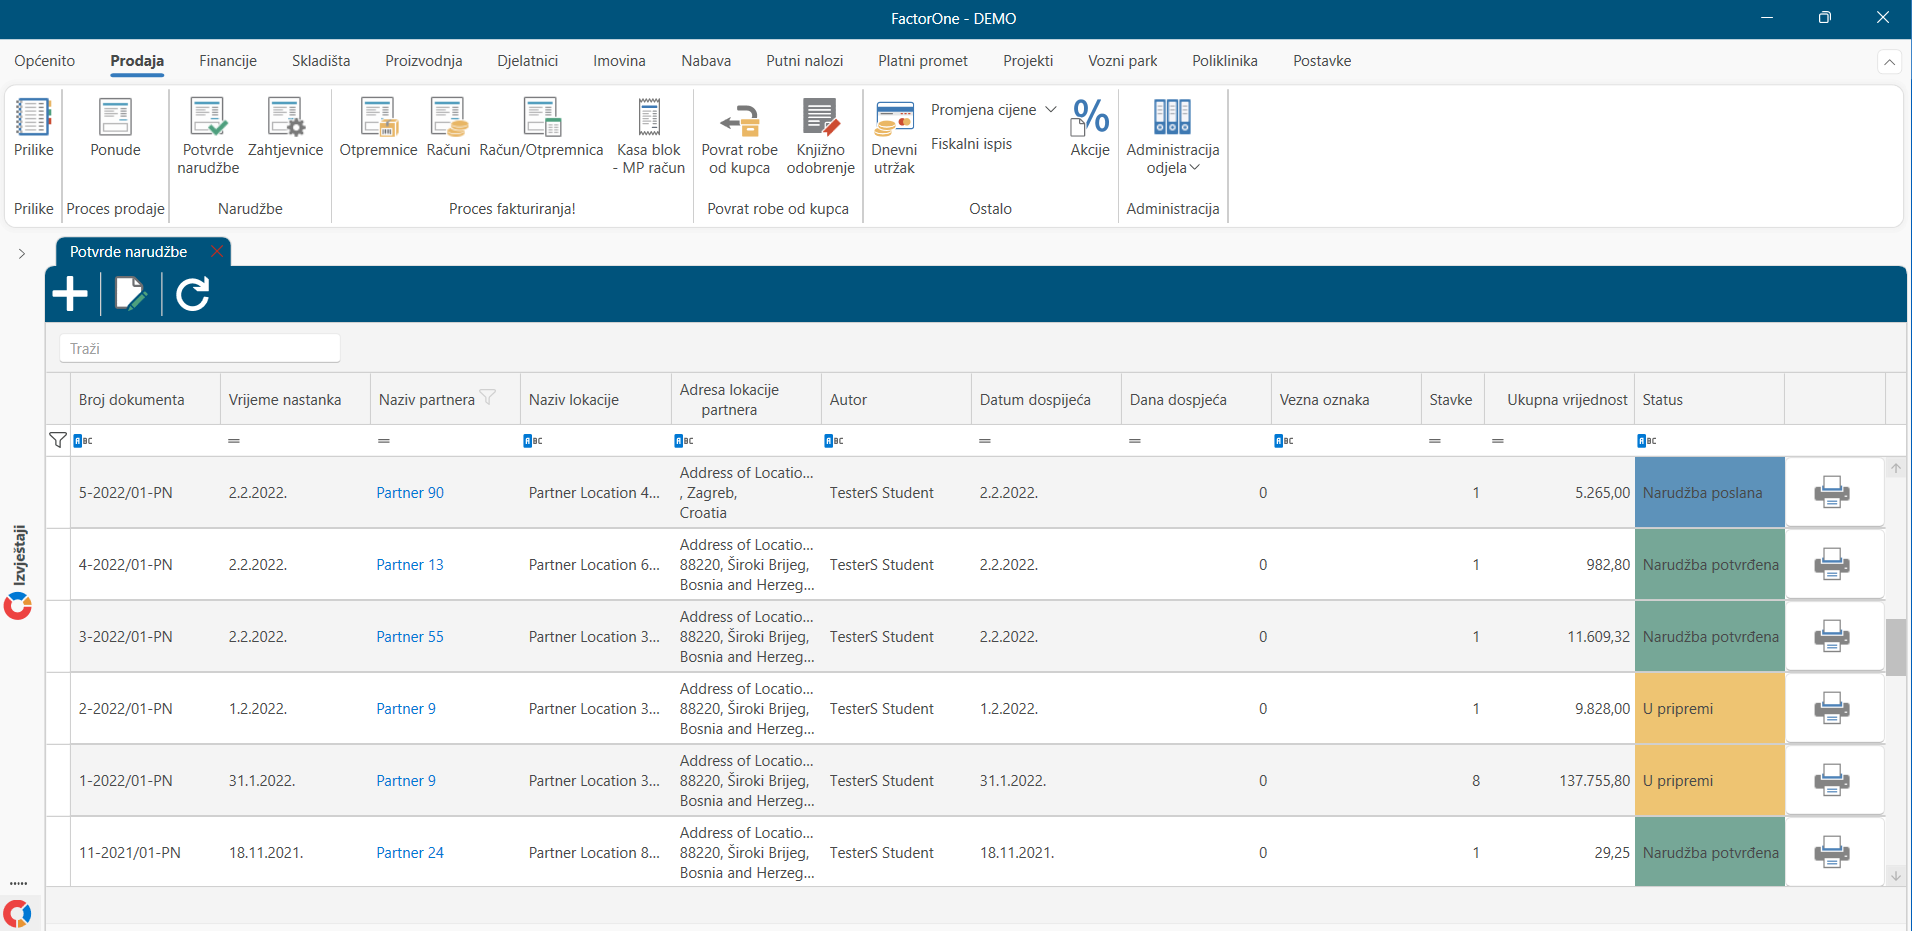Click the edit document toolbar icon
Screen dimensions: 1912x931
pyautogui.click(x=131, y=294)
